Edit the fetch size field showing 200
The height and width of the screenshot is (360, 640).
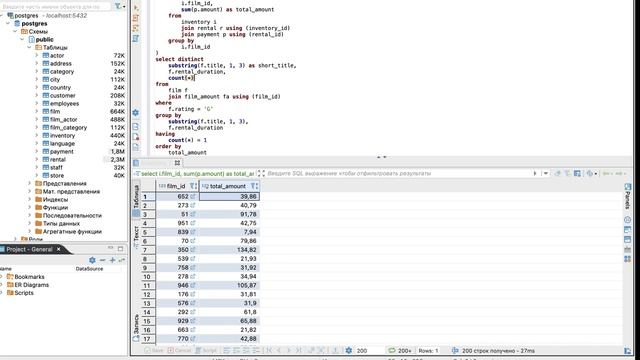tap(369, 351)
